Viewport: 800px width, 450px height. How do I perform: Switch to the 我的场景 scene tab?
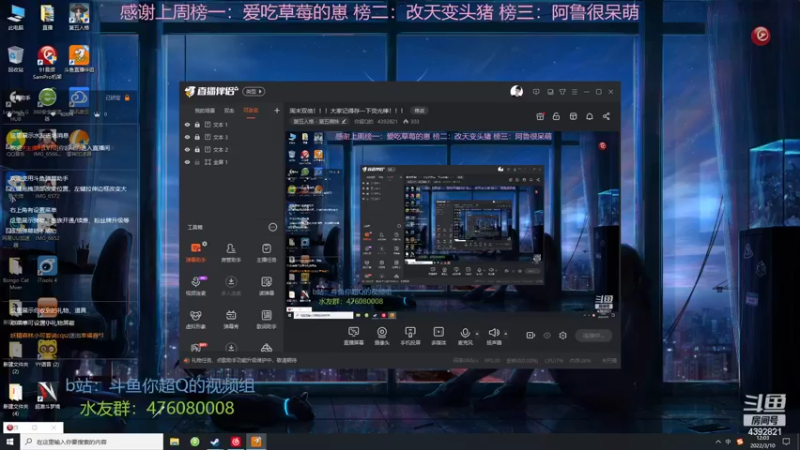tap(205, 111)
